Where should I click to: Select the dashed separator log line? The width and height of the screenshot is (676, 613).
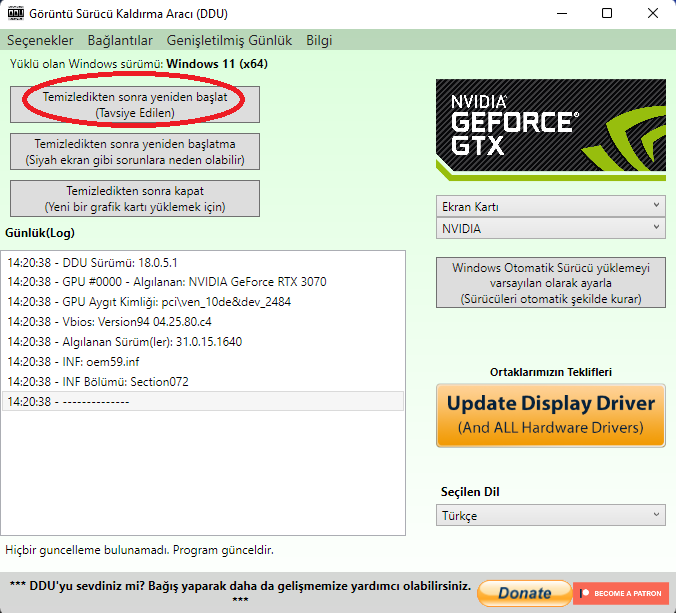(x=203, y=401)
